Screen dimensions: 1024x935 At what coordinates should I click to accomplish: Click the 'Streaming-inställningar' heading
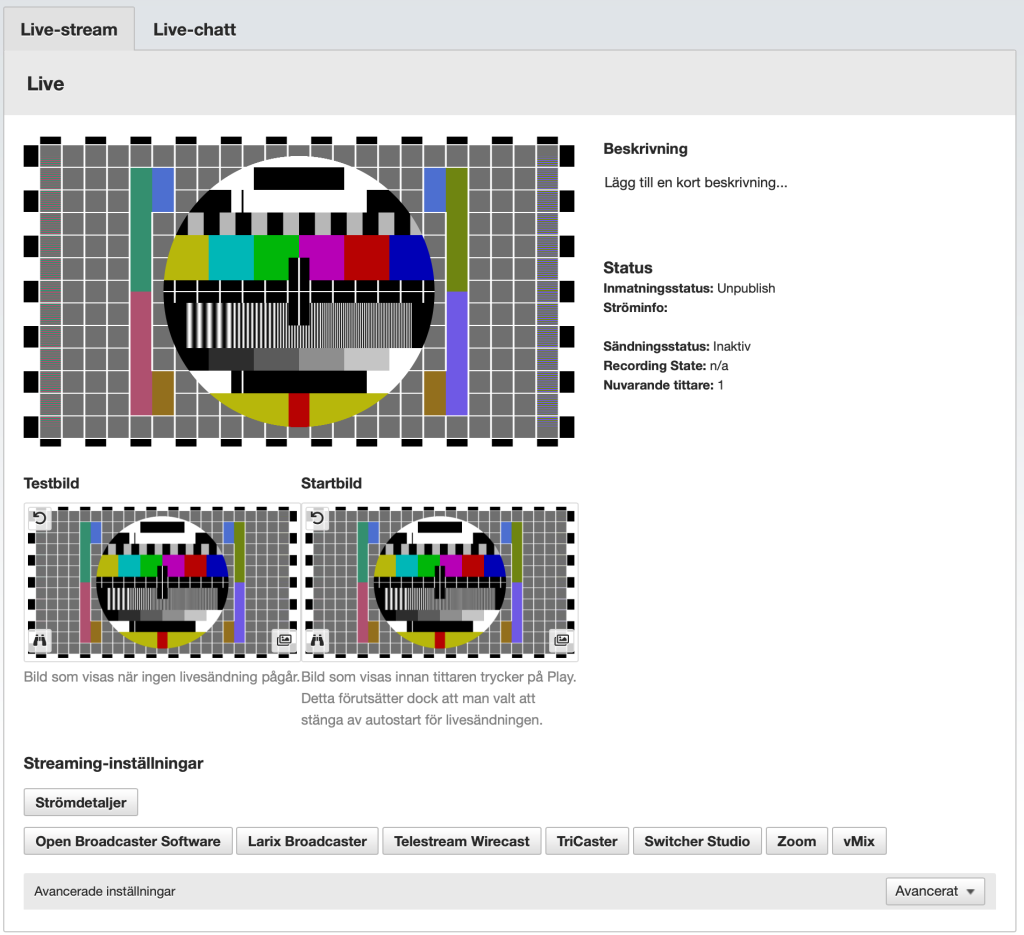[x=114, y=763]
